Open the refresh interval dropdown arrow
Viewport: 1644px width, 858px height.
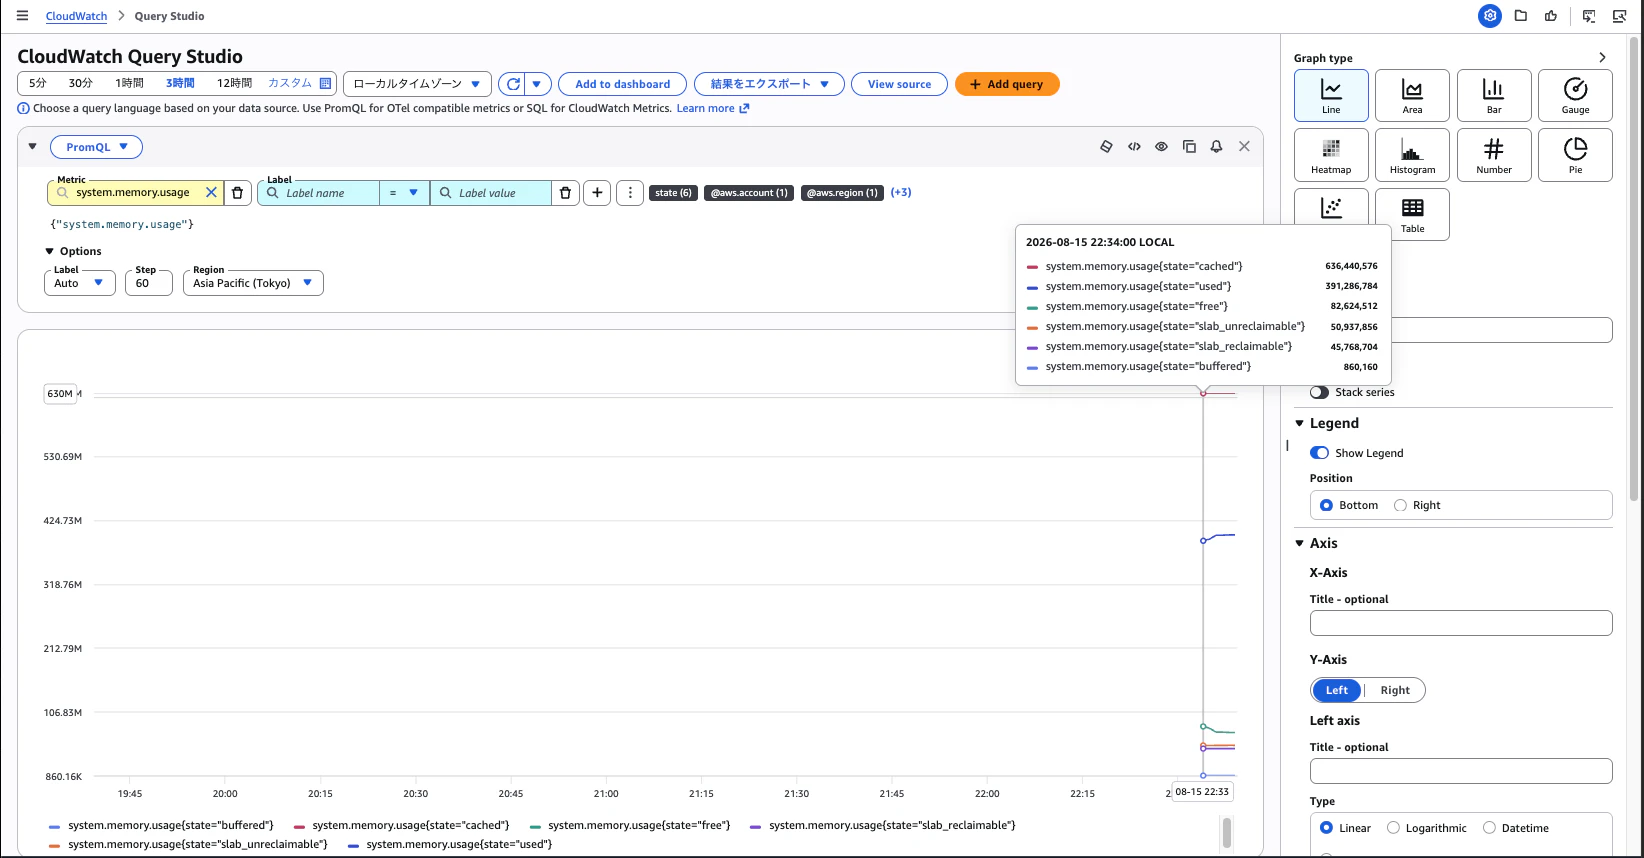click(x=537, y=84)
